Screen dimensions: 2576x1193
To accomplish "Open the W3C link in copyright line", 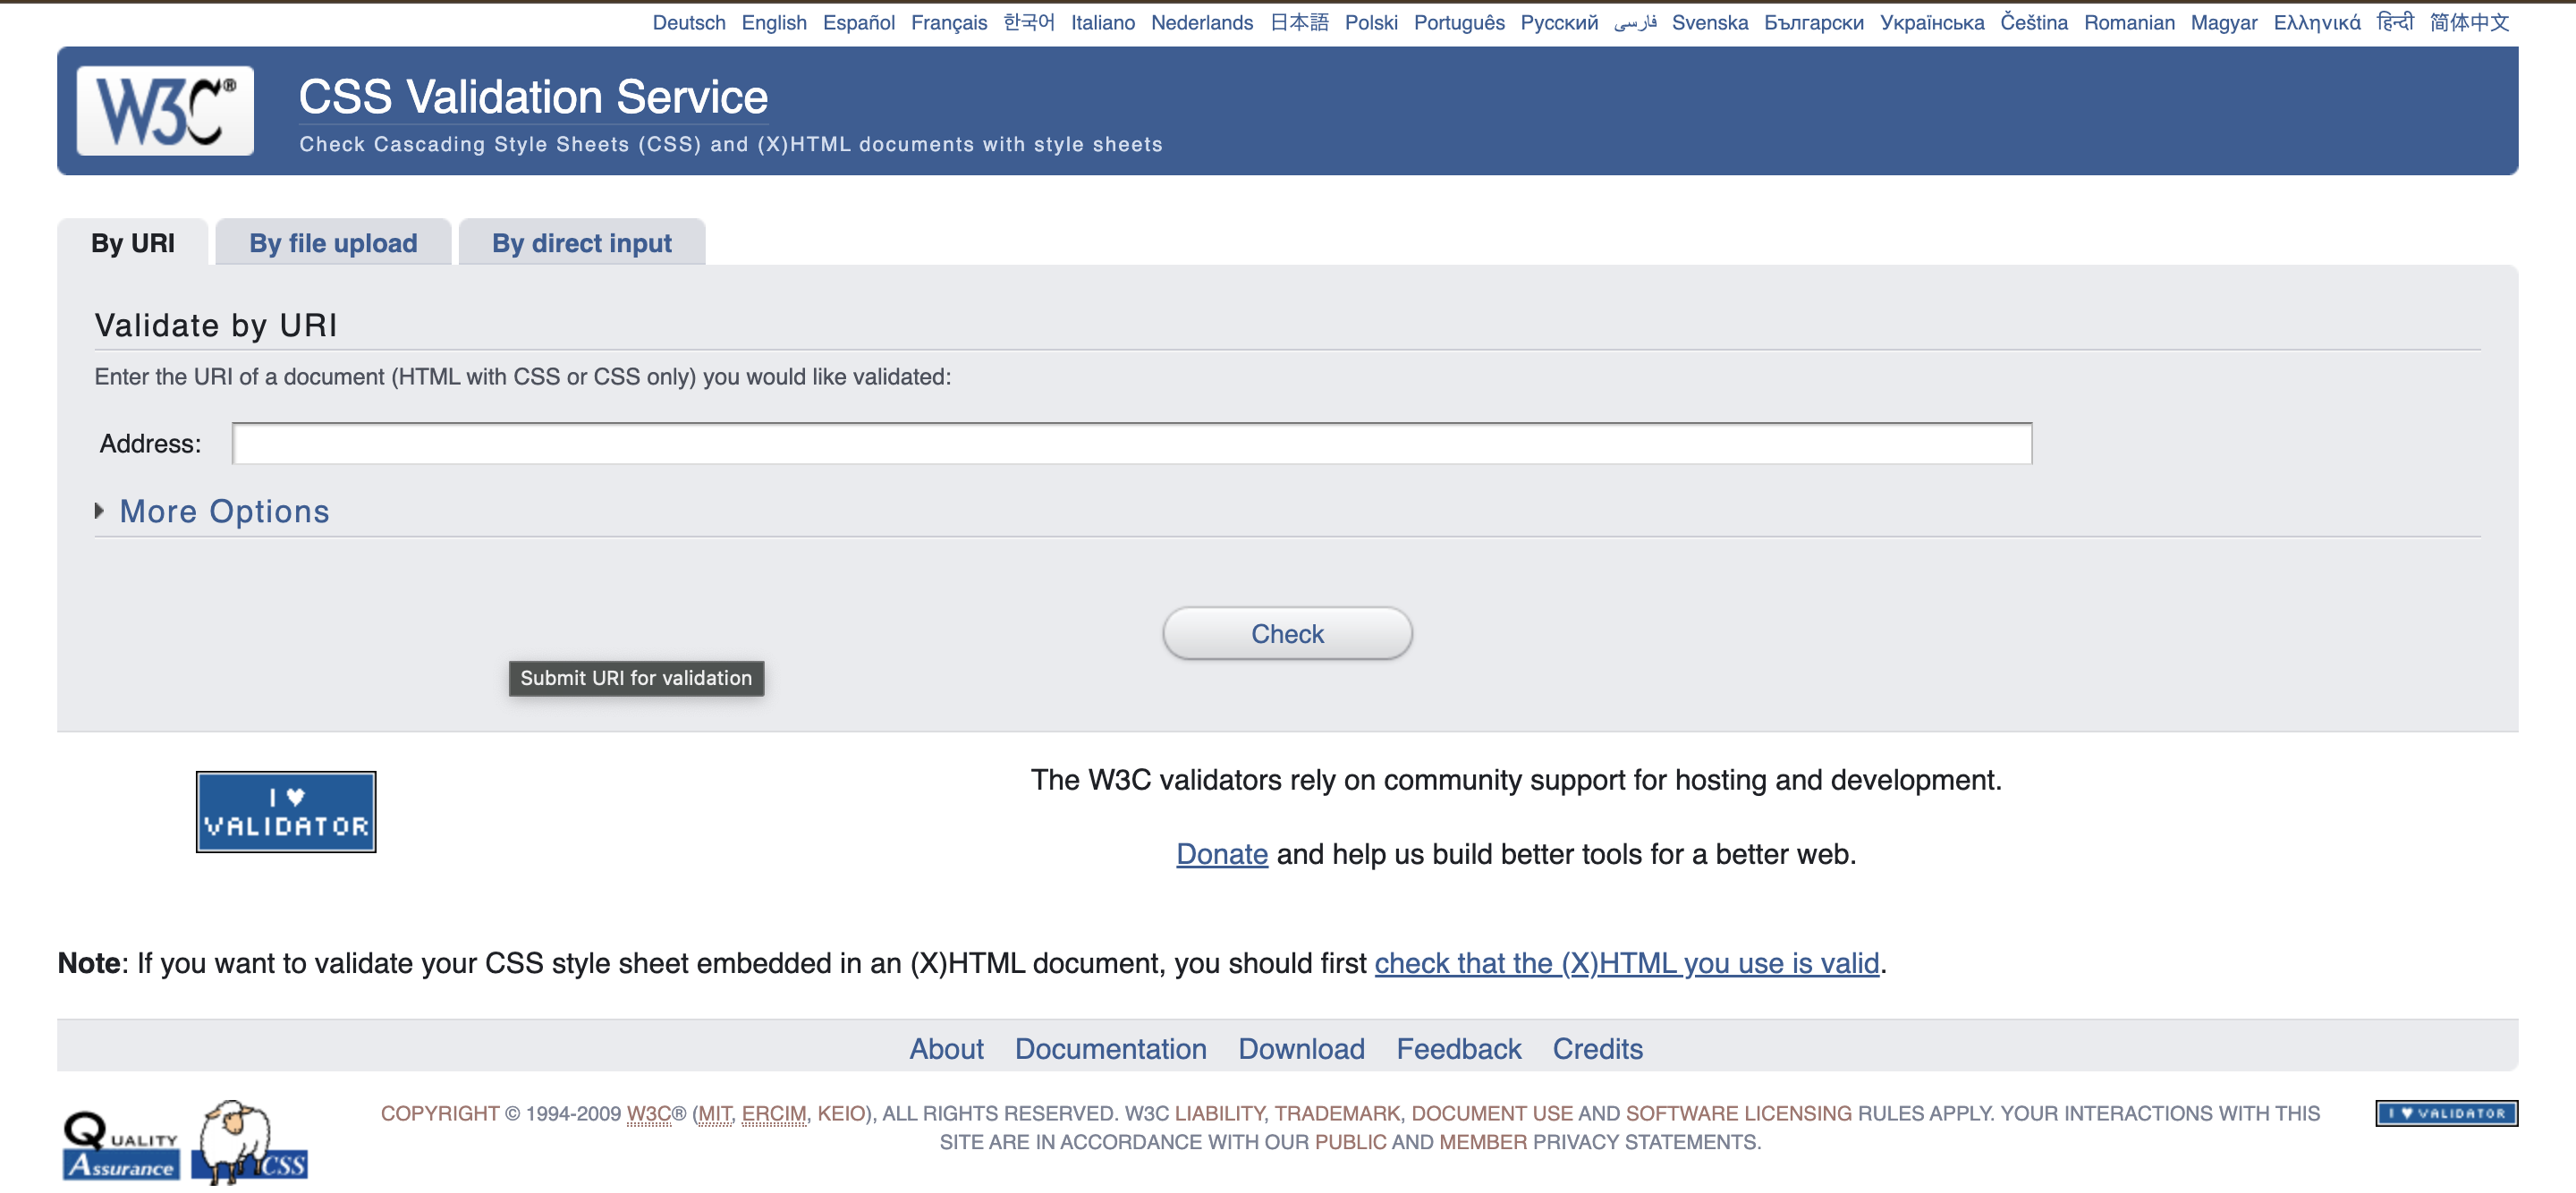I will 649,1113.
